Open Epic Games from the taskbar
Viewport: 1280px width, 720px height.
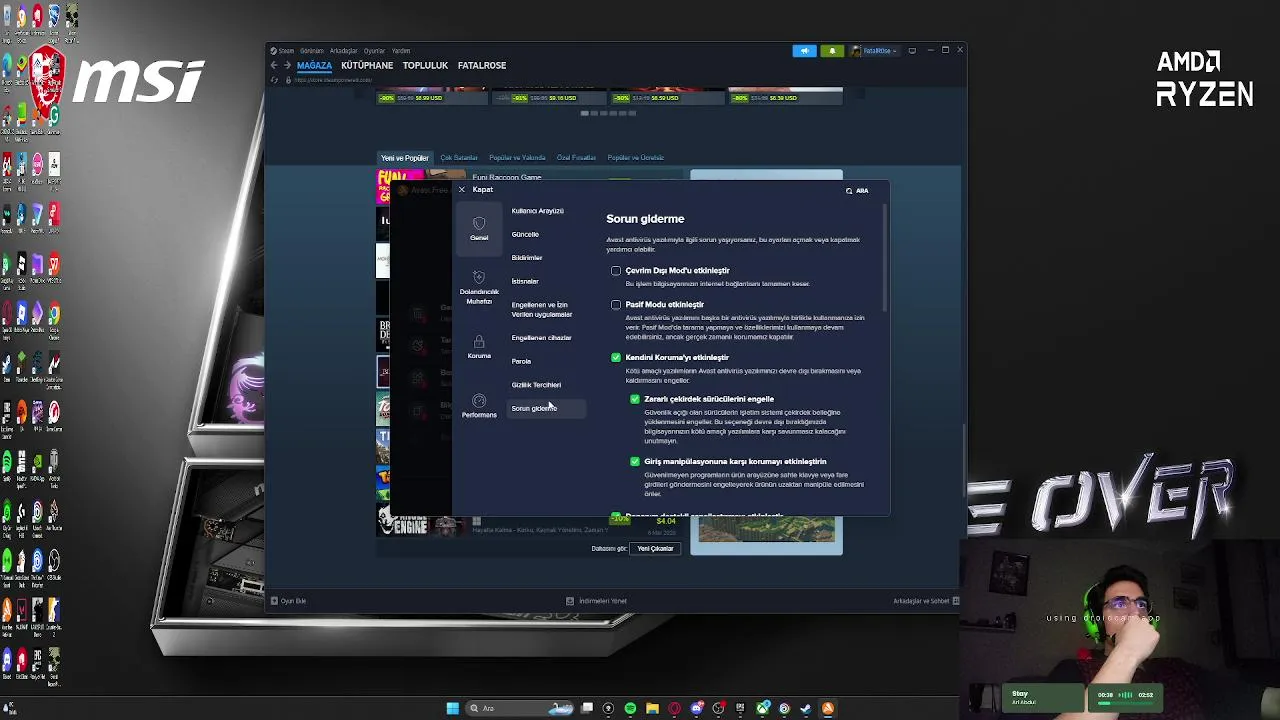coord(740,708)
